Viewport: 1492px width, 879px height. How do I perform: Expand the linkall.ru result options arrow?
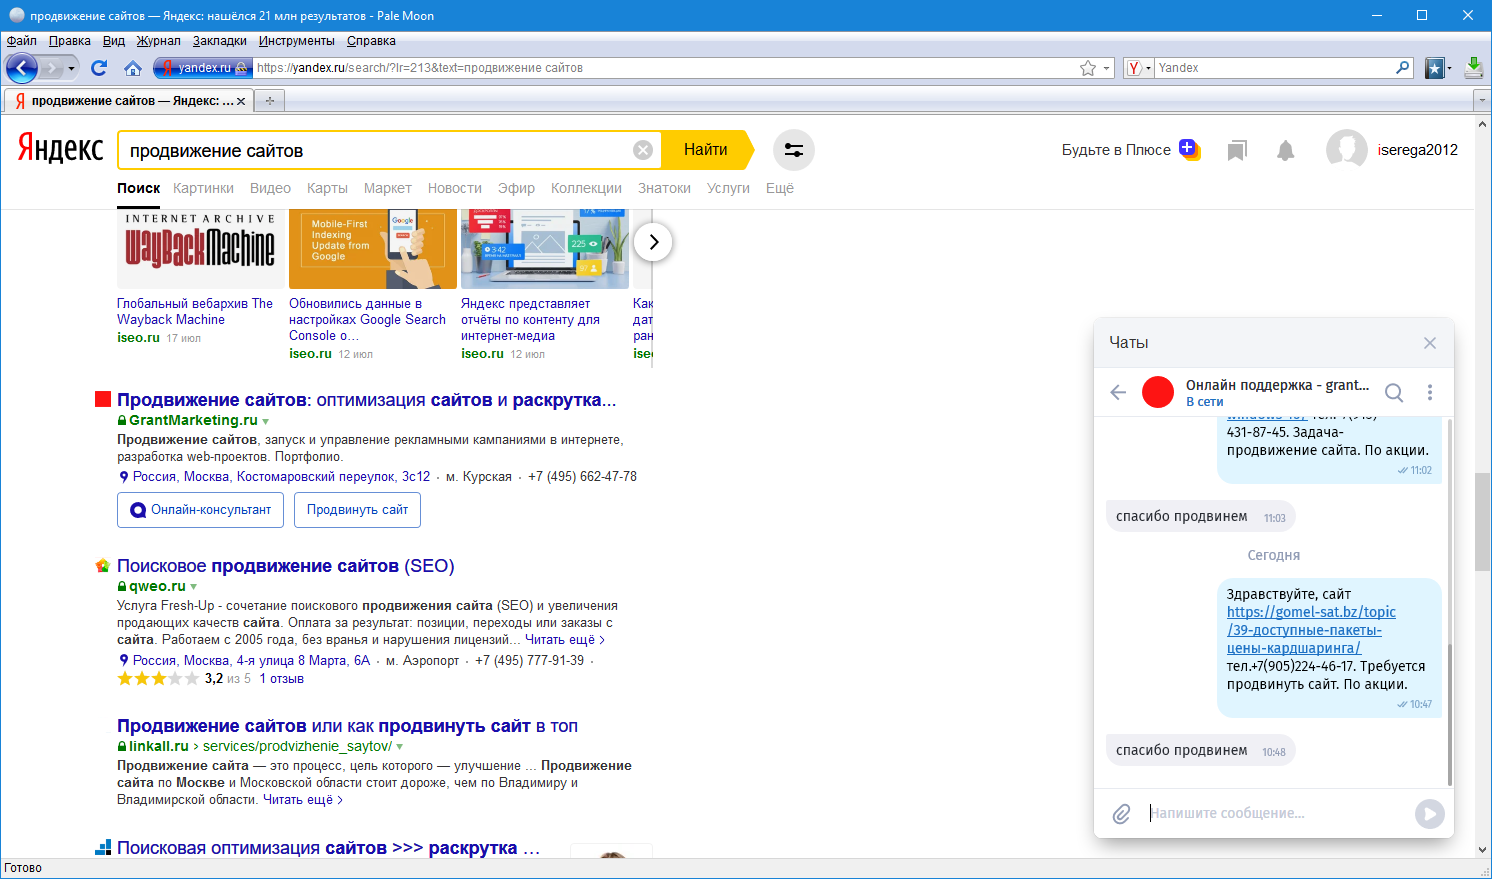(x=400, y=747)
